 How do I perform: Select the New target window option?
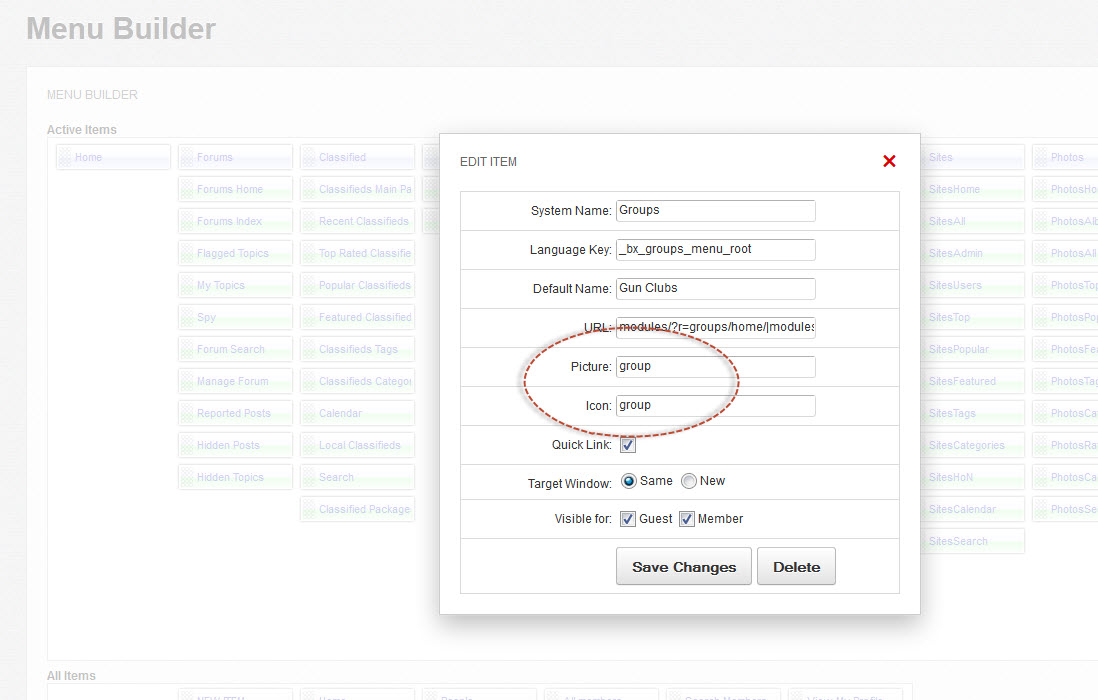tap(689, 481)
